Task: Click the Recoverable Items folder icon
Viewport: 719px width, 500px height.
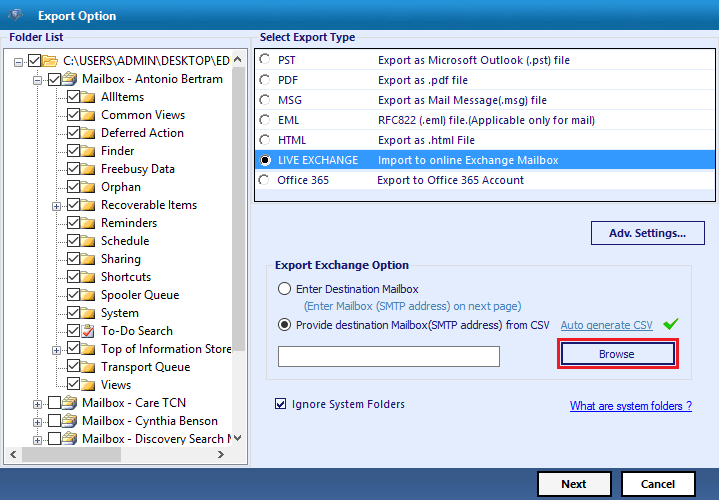Action: click(88, 205)
